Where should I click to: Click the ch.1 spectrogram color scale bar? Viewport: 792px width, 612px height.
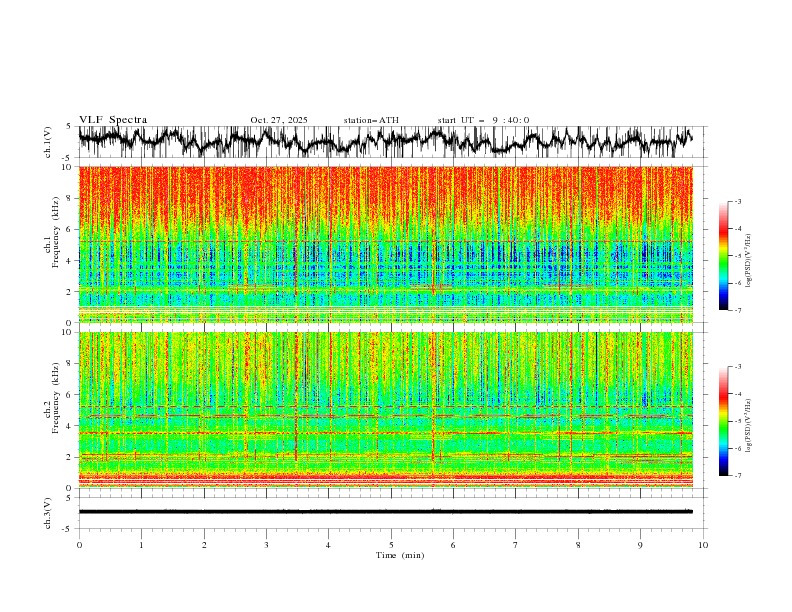tap(723, 256)
